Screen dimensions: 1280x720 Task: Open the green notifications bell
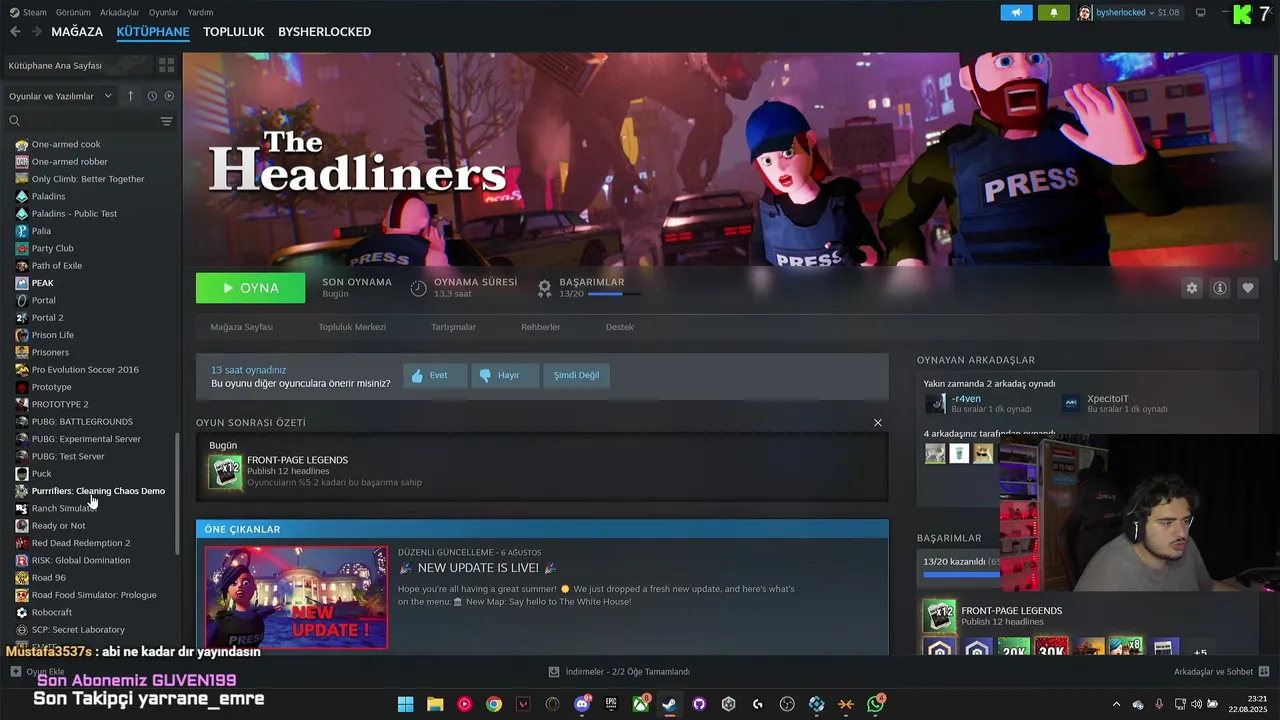pyautogui.click(x=1053, y=12)
